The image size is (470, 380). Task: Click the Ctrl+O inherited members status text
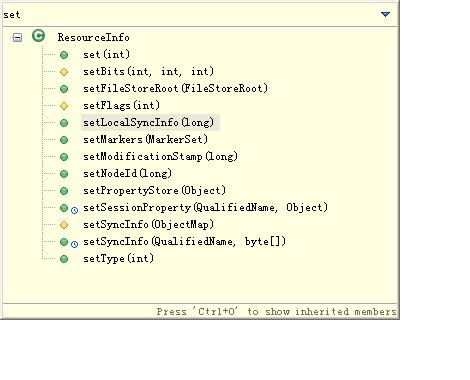pos(277,312)
